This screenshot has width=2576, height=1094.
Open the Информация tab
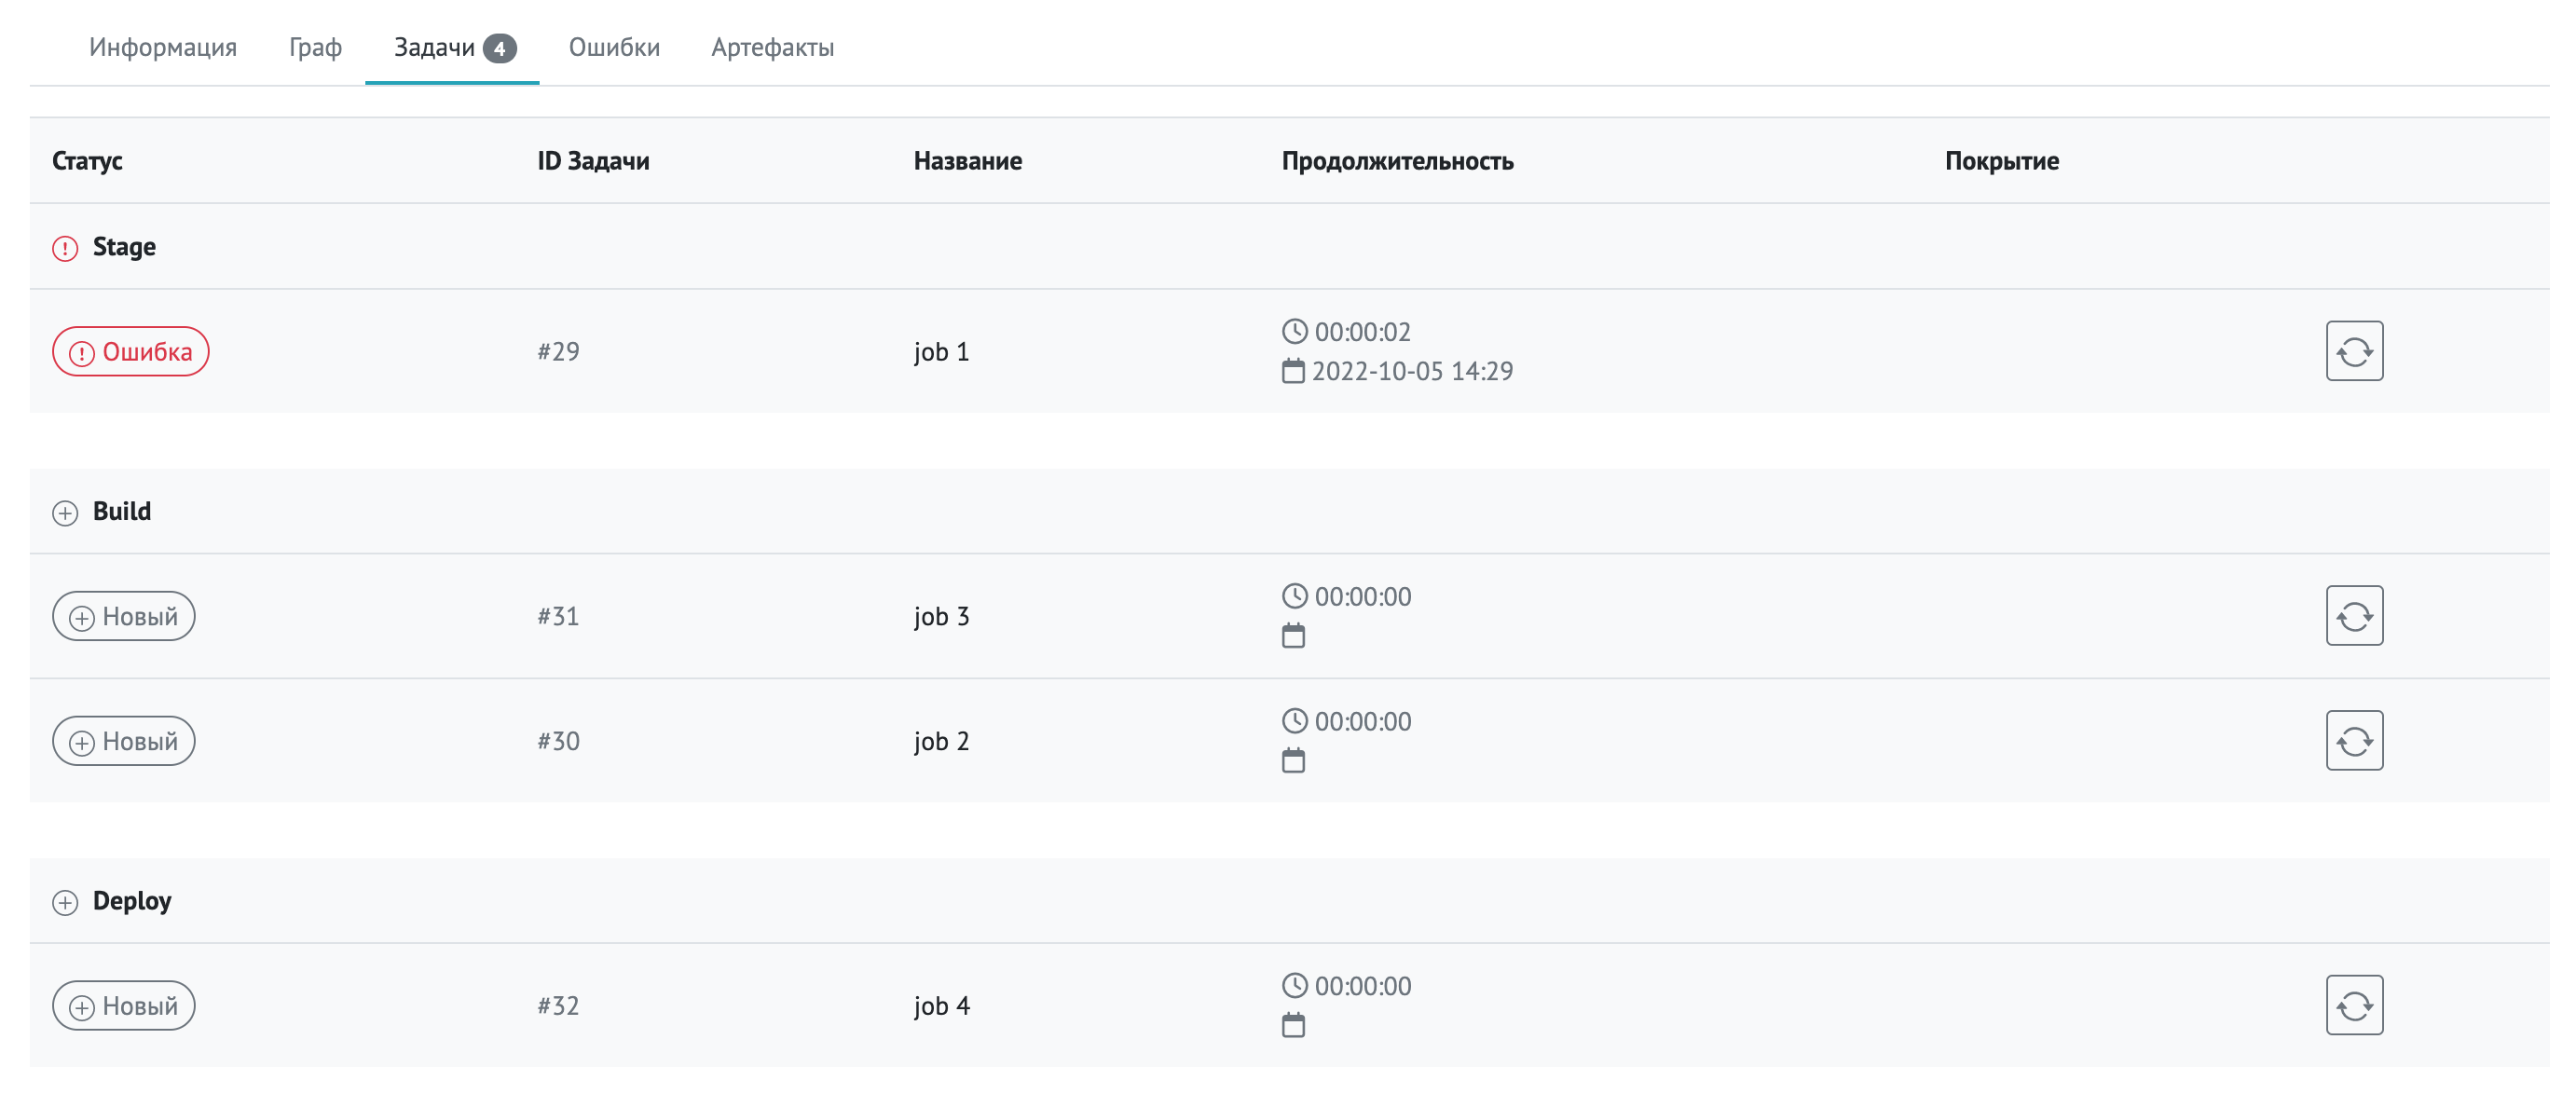pyautogui.click(x=163, y=47)
